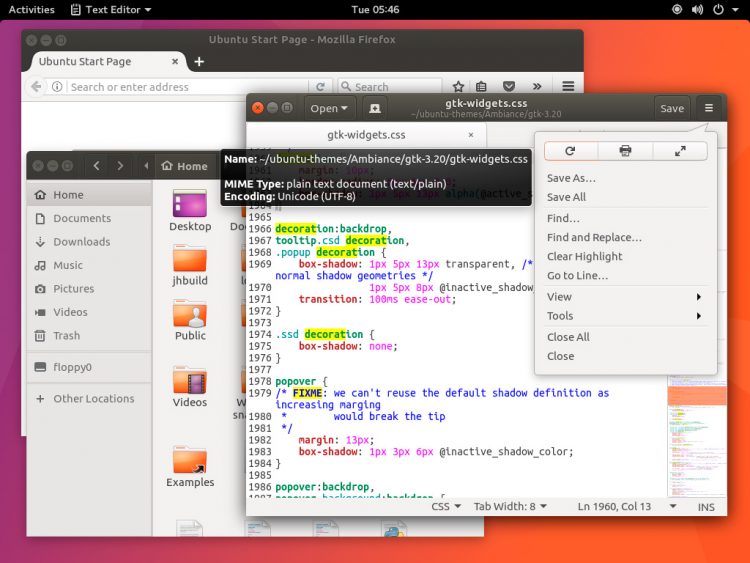The image size is (750, 563).
Task: Switch to the gtk-widgets.css tab
Action: 366,134
